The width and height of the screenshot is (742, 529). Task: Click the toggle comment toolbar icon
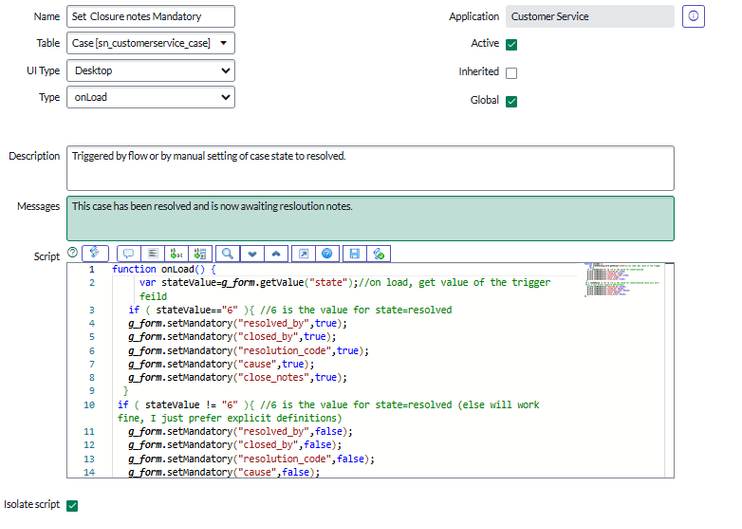tap(129, 254)
